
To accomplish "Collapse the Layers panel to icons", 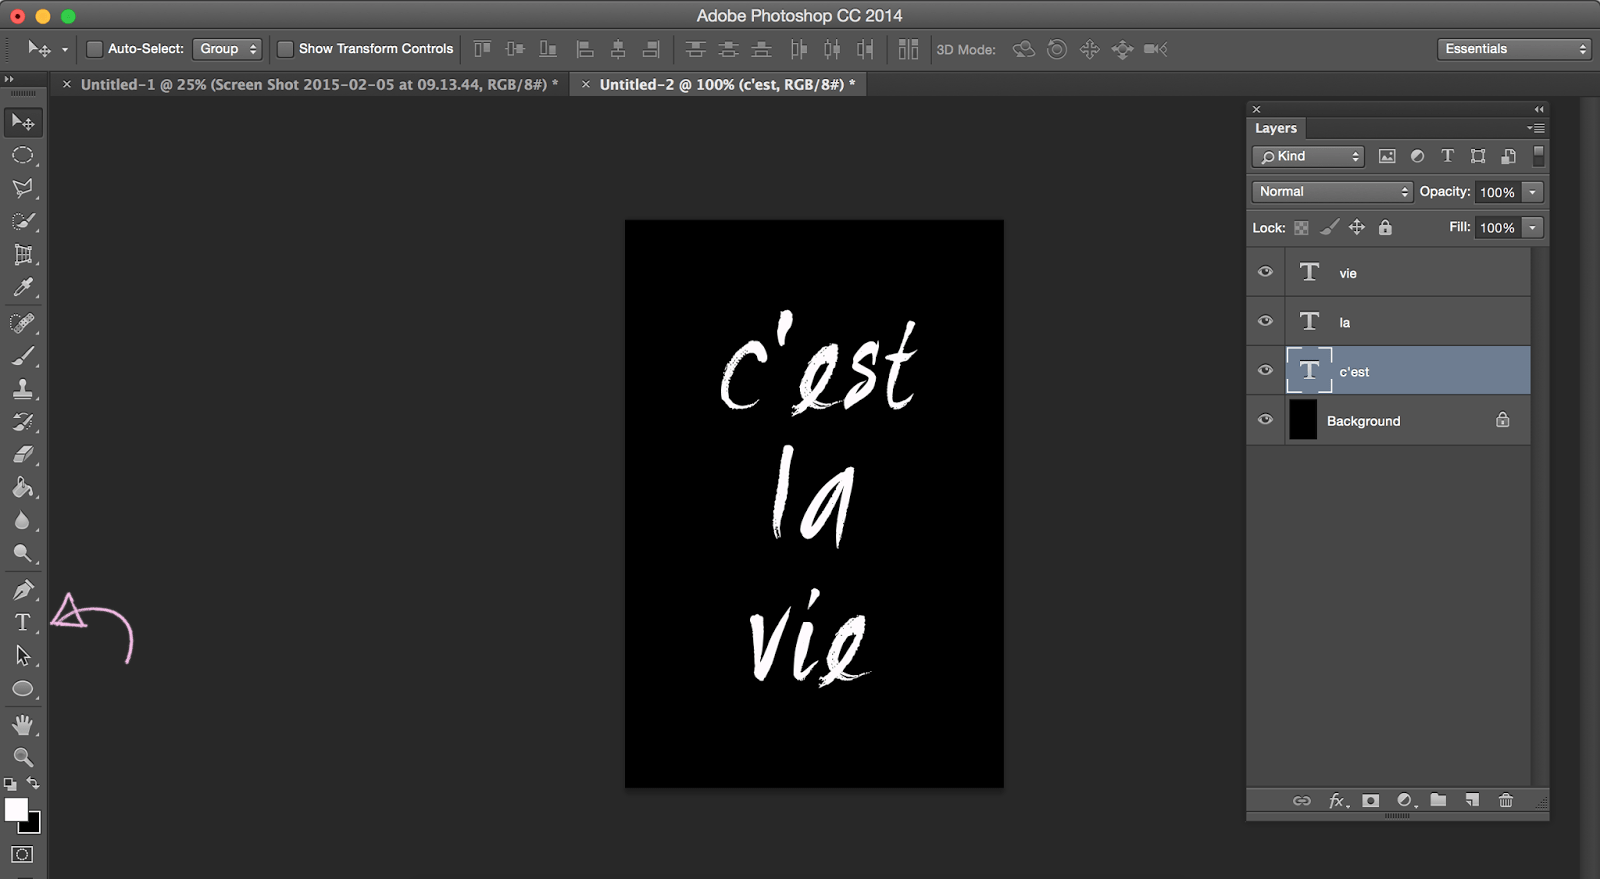I will click(x=1539, y=109).
